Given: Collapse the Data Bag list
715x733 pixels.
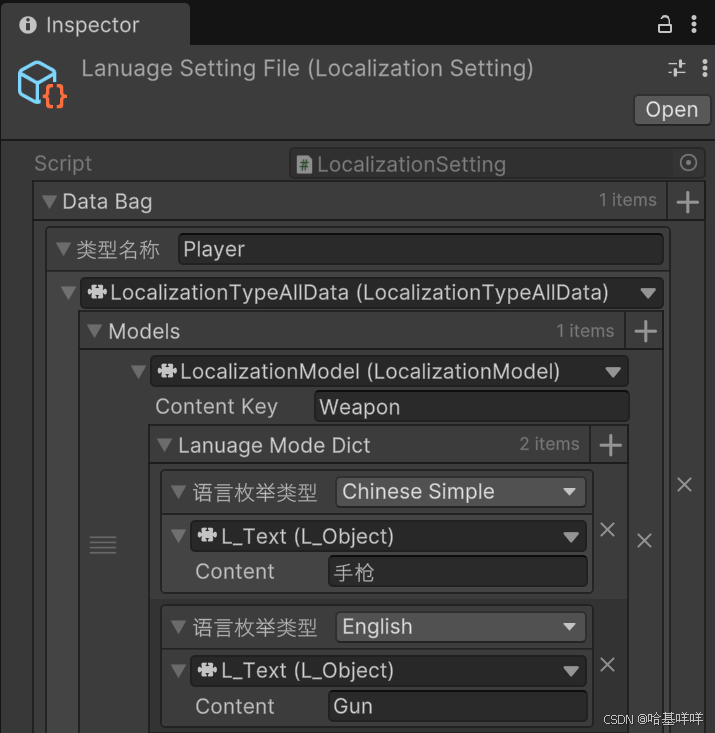Looking at the screenshot, I should 49,201.
